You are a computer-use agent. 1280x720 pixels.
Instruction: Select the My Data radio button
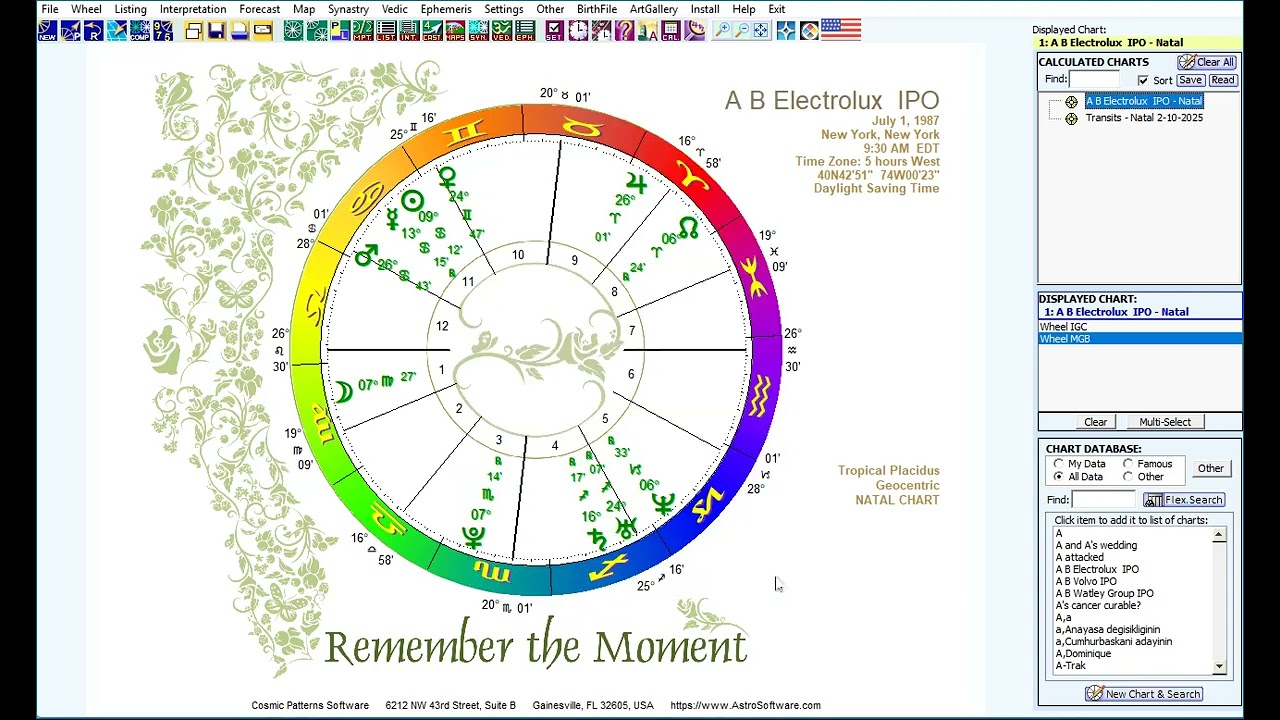pyautogui.click(x=1059, y=464)
